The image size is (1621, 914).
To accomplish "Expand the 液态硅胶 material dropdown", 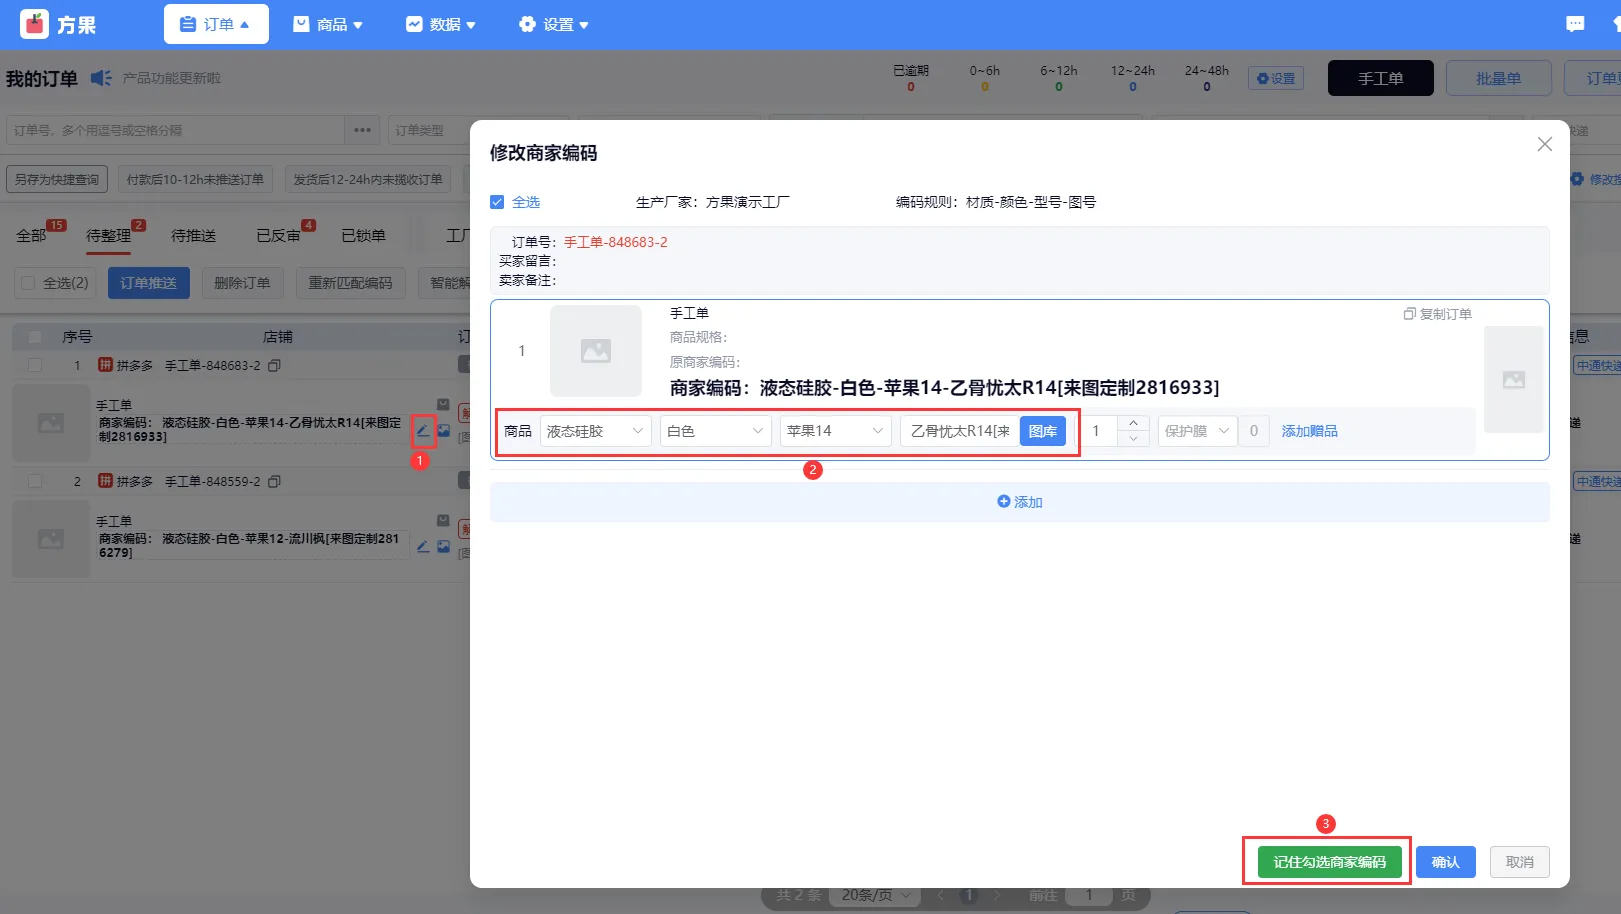I will pos(595,431).
